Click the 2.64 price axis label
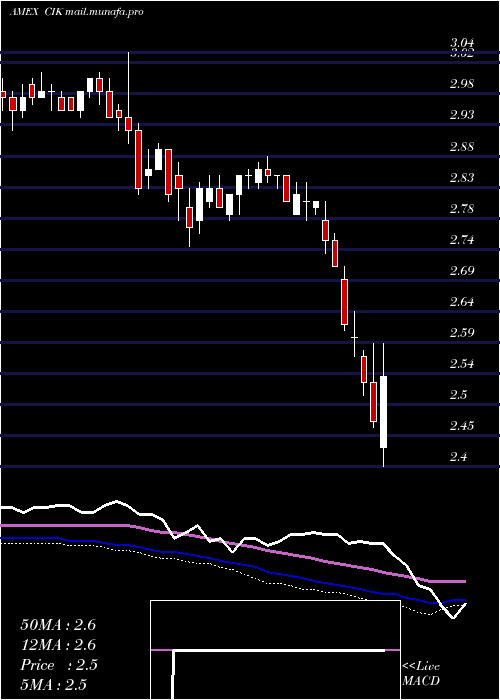The image size is (500, 700). point(462,301)
